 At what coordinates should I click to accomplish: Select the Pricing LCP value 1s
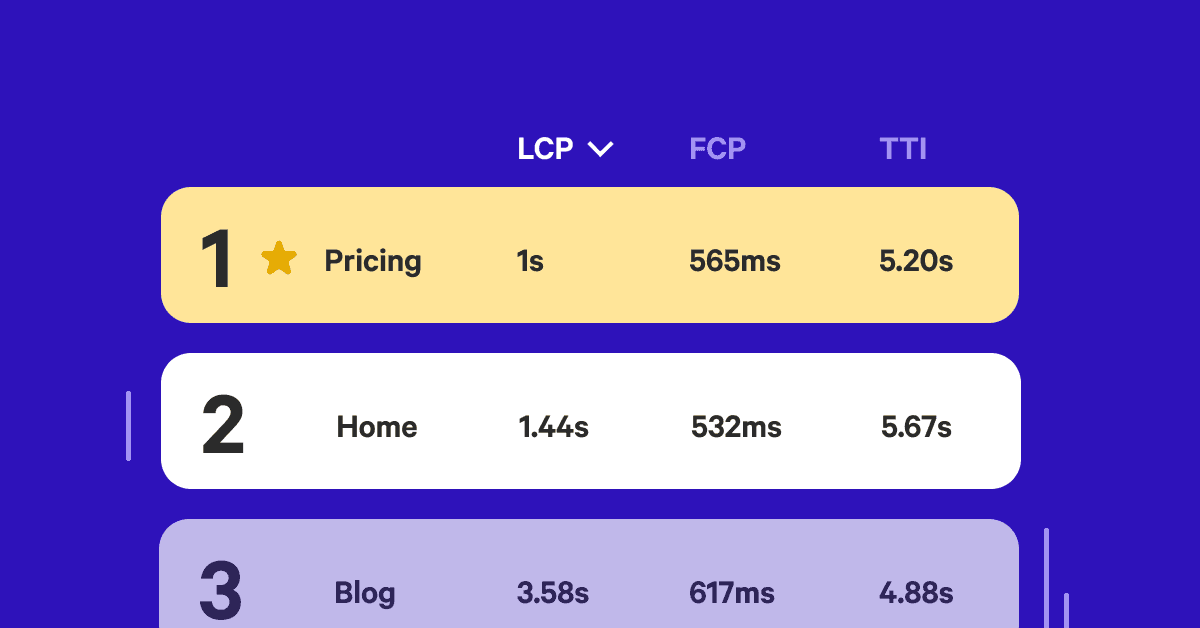click(530, 261)
